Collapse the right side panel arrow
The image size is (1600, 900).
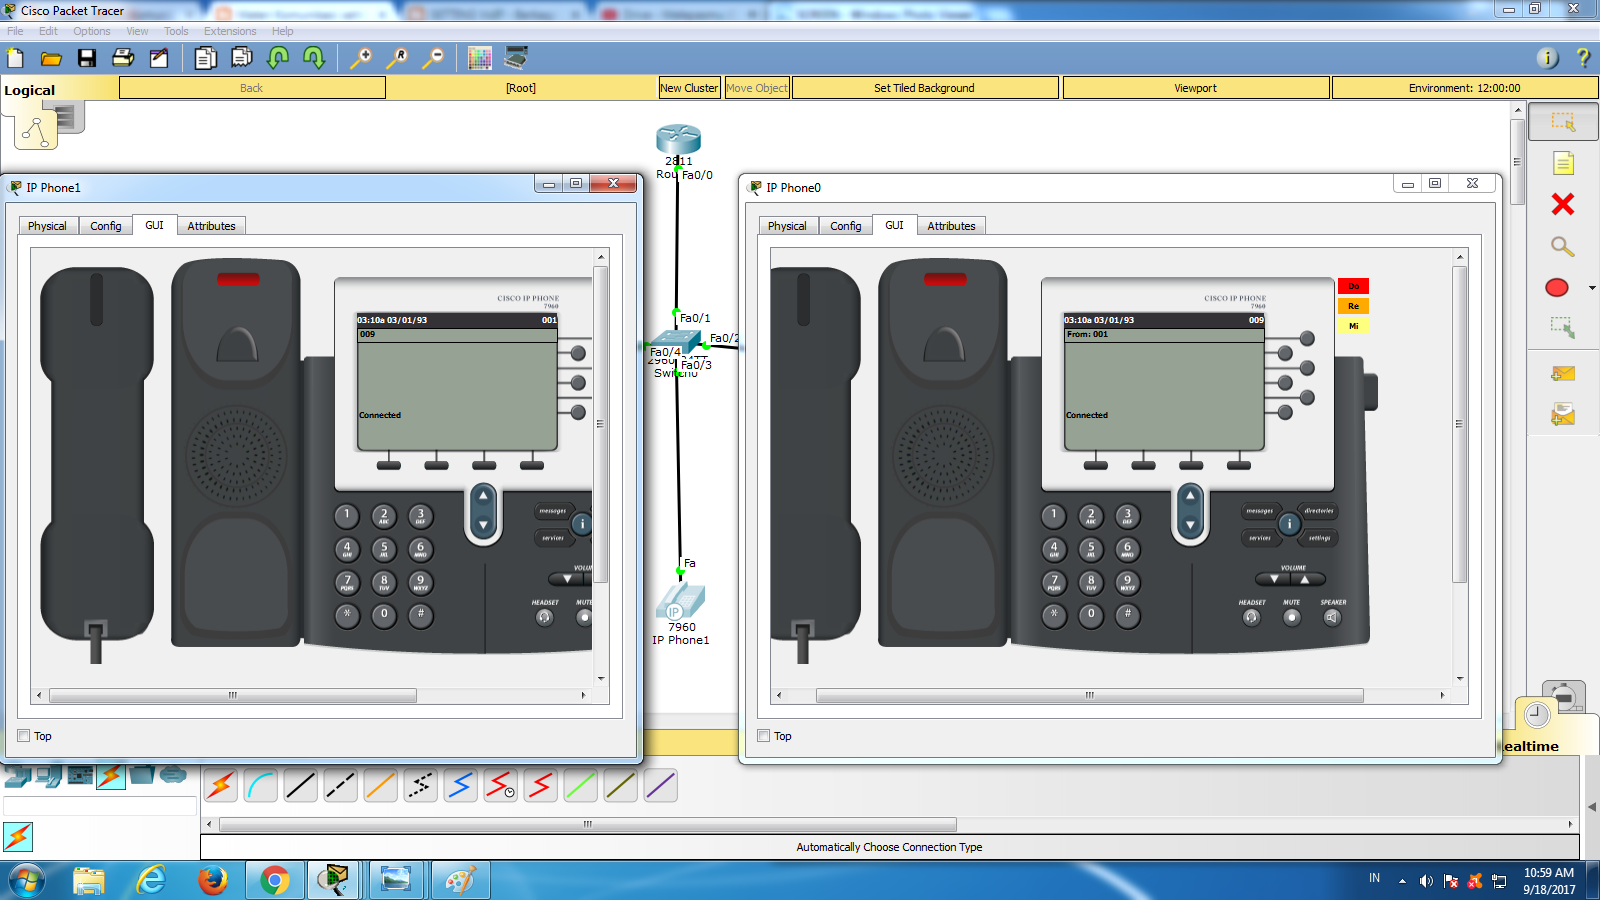(1592, 807)
